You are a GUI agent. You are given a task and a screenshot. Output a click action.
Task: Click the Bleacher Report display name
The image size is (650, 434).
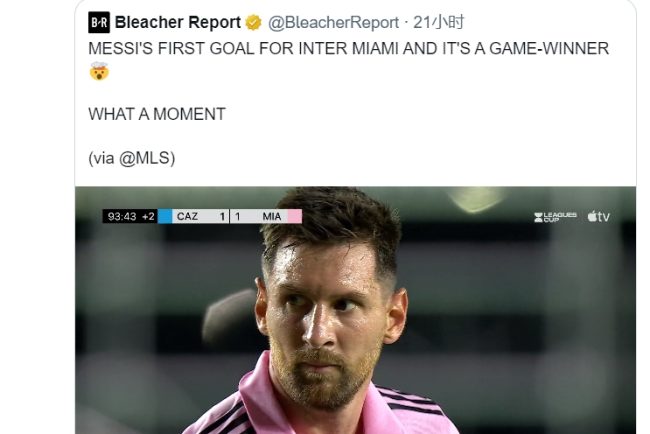(x=177, y=22)
